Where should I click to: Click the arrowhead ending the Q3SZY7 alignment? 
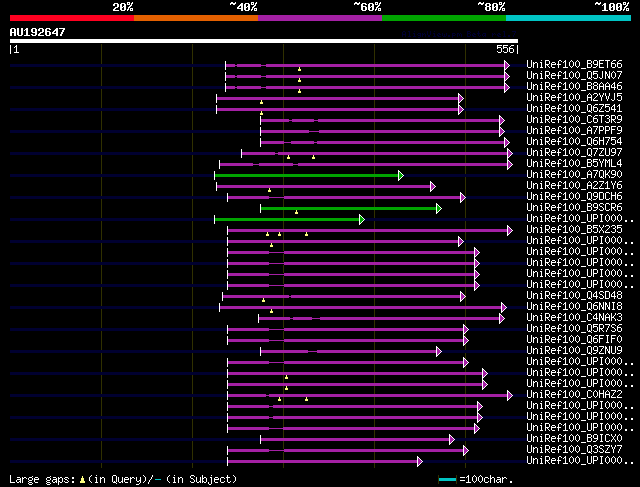(x=466, y=451)
